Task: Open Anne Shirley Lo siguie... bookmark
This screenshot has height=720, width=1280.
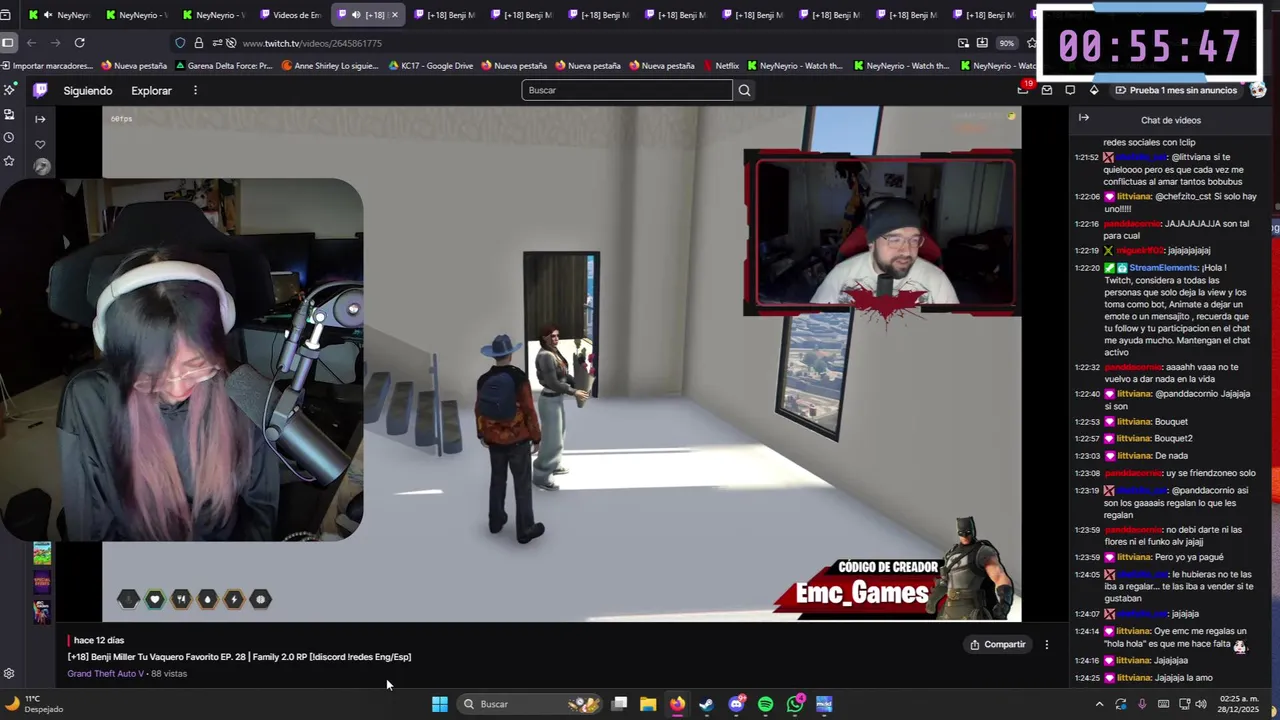Action: (330, 66)
